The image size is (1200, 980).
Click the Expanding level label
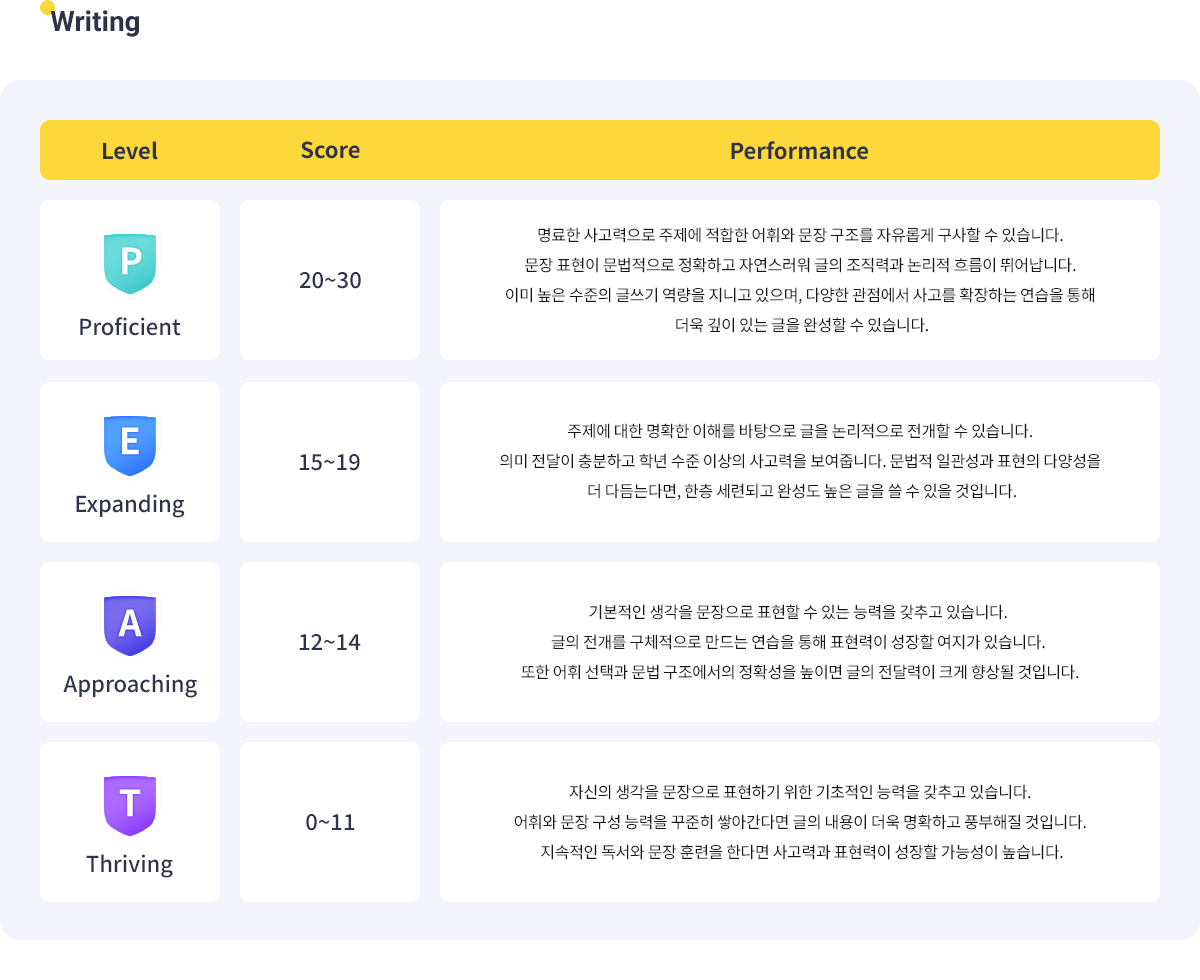[x=130, y=504]
